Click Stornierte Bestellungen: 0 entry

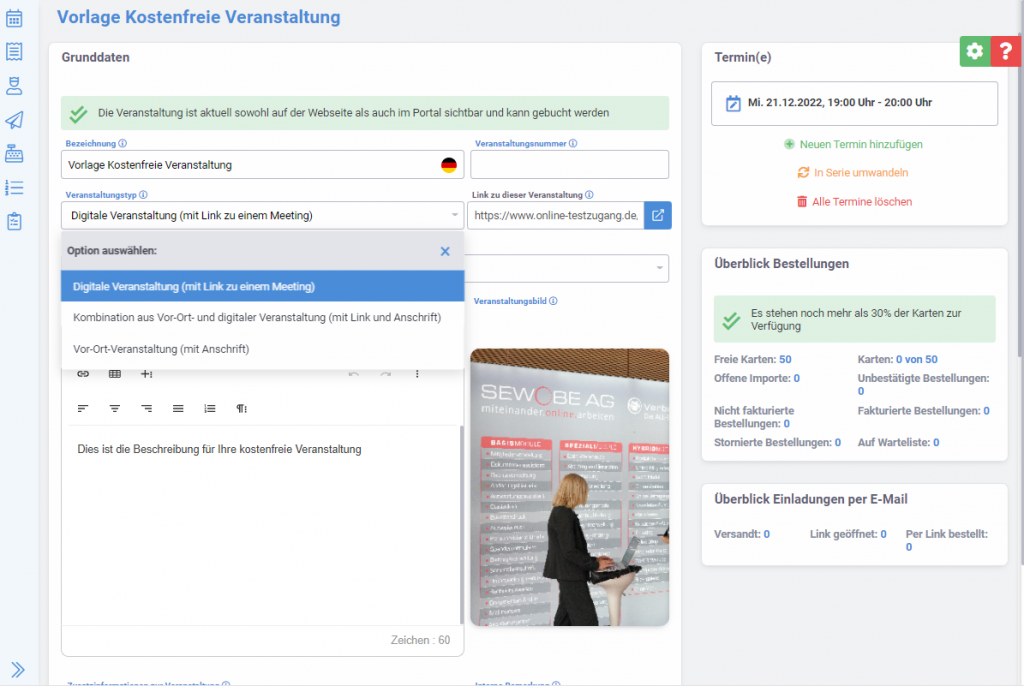tap(777, 442)
